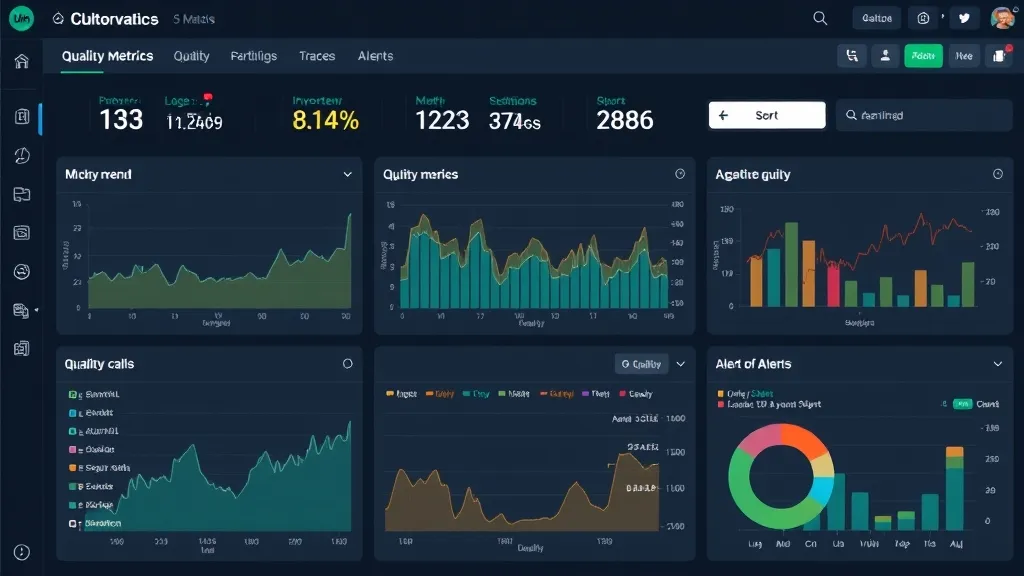Click the 2886 metric value

pyautogui.click(x=624, y=120)
